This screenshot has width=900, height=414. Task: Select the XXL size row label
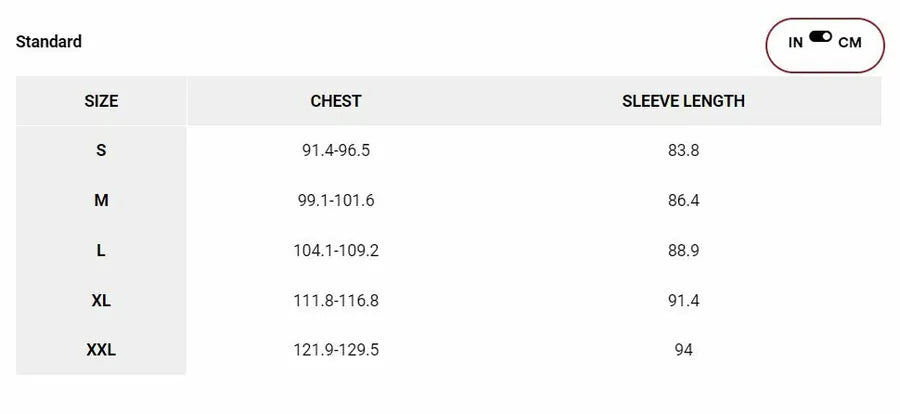(x=101, y=350)
